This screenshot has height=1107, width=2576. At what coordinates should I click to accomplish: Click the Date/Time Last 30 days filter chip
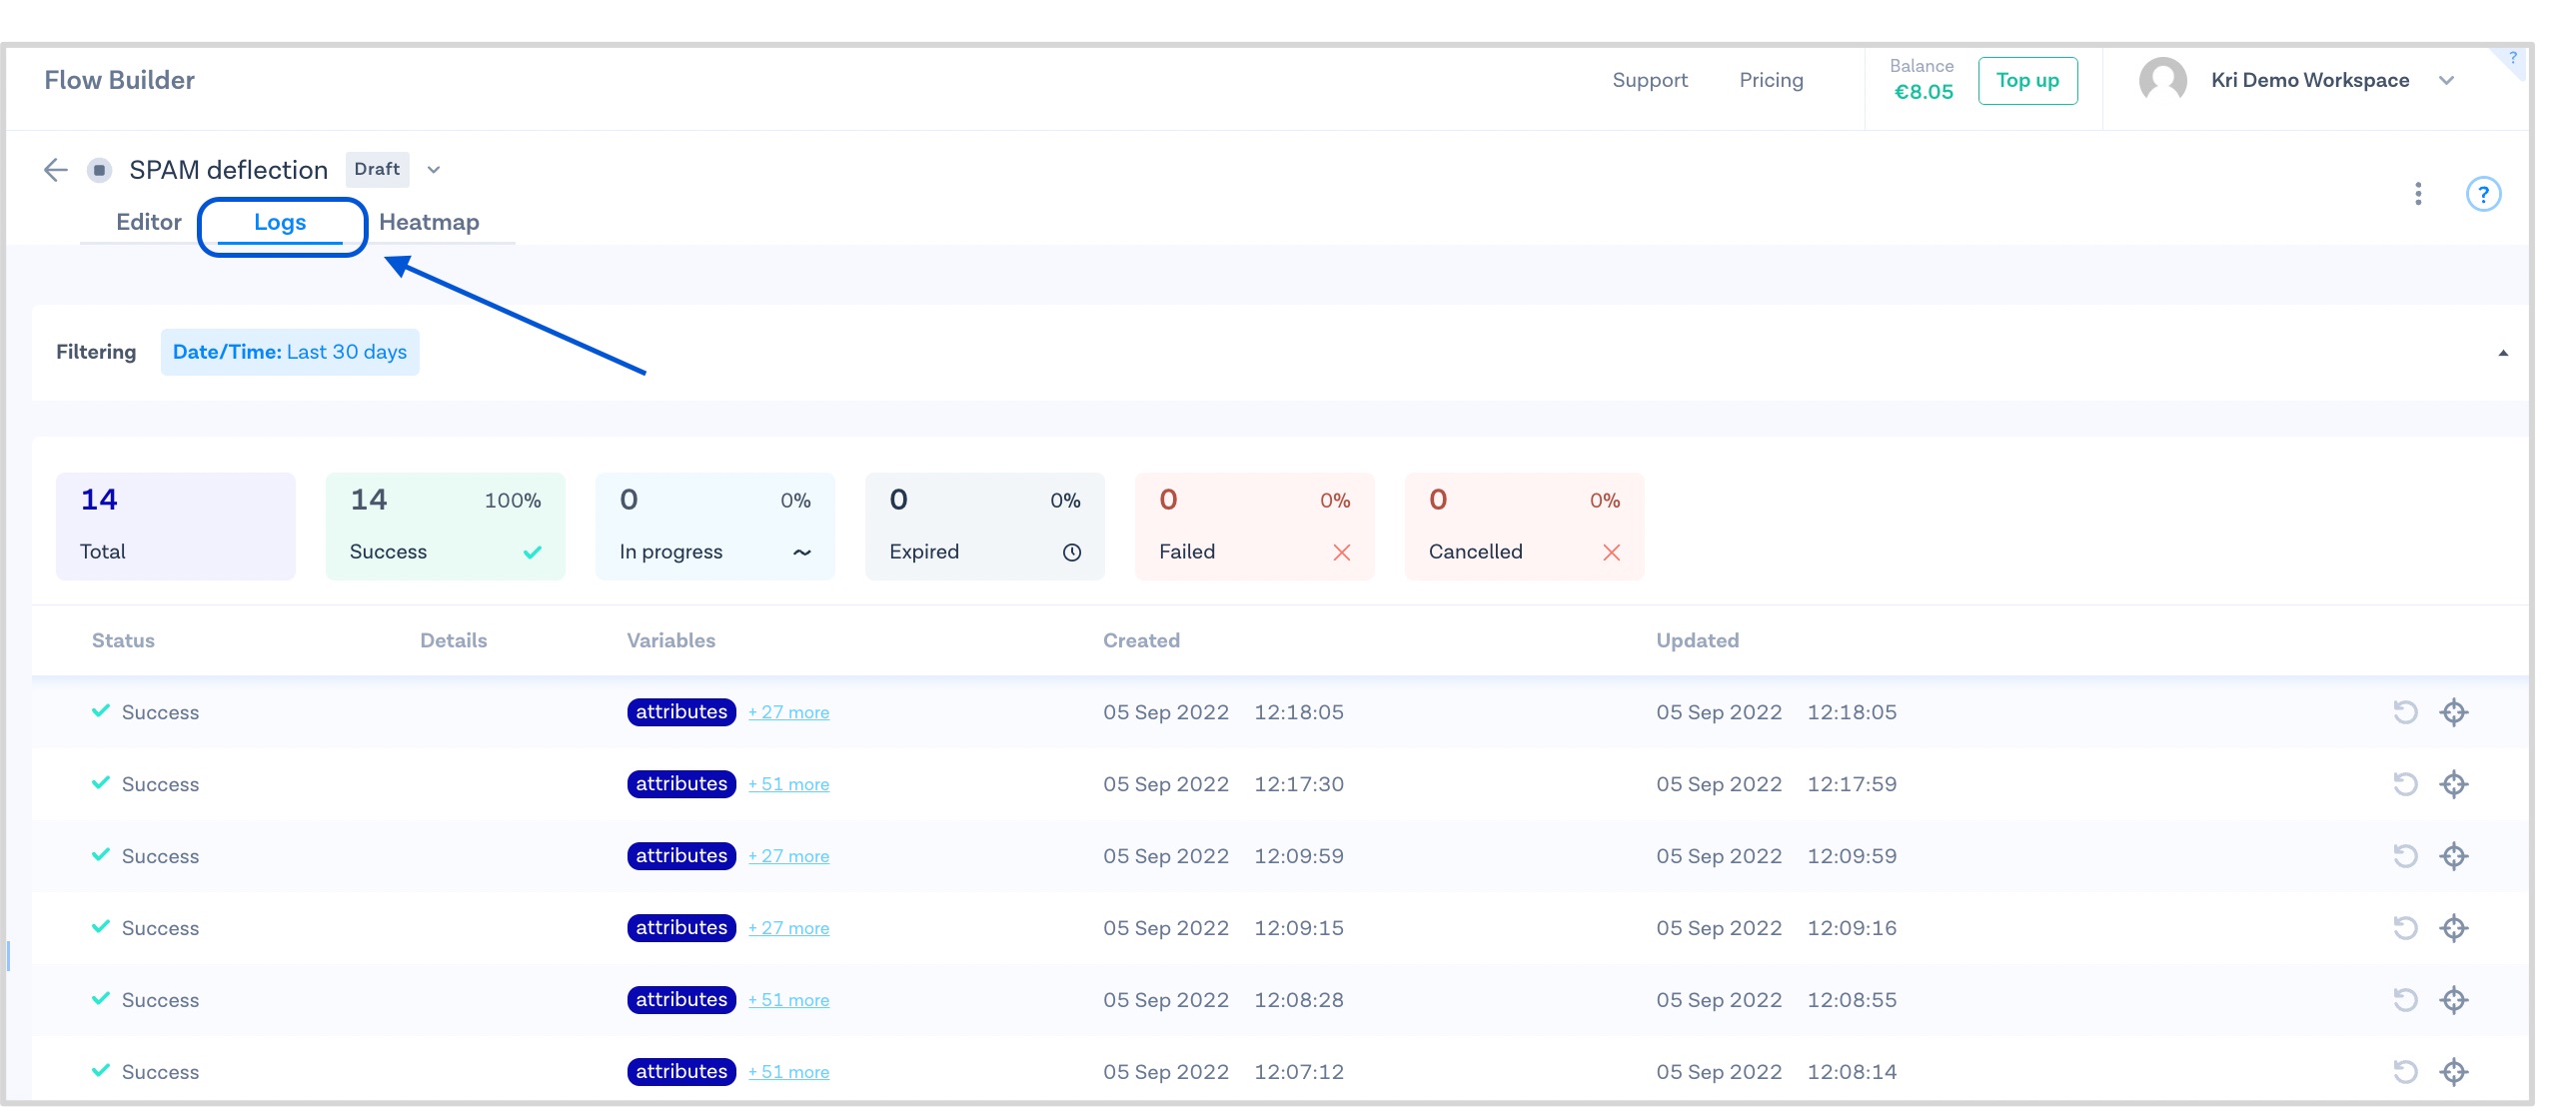click(x=289, y=352)
